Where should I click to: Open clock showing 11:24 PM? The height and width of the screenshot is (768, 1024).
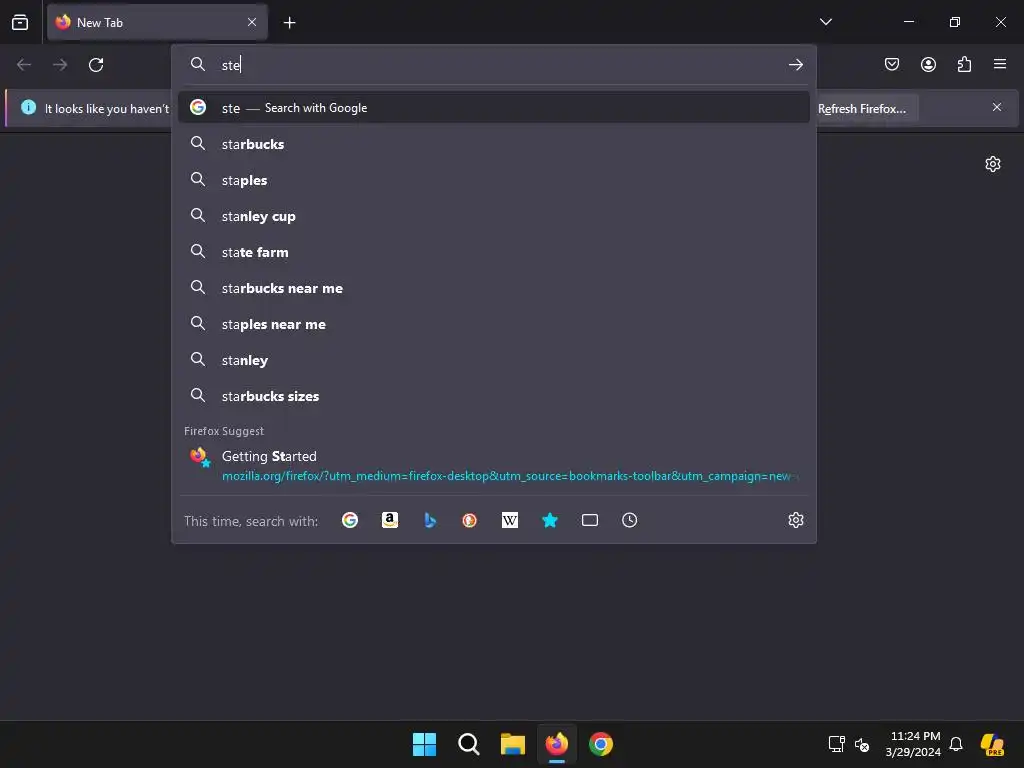(913, 744)
